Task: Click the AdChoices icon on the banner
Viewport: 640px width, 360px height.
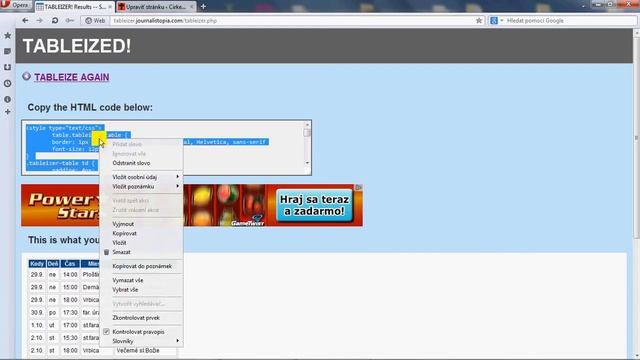Action: point(358,187)
